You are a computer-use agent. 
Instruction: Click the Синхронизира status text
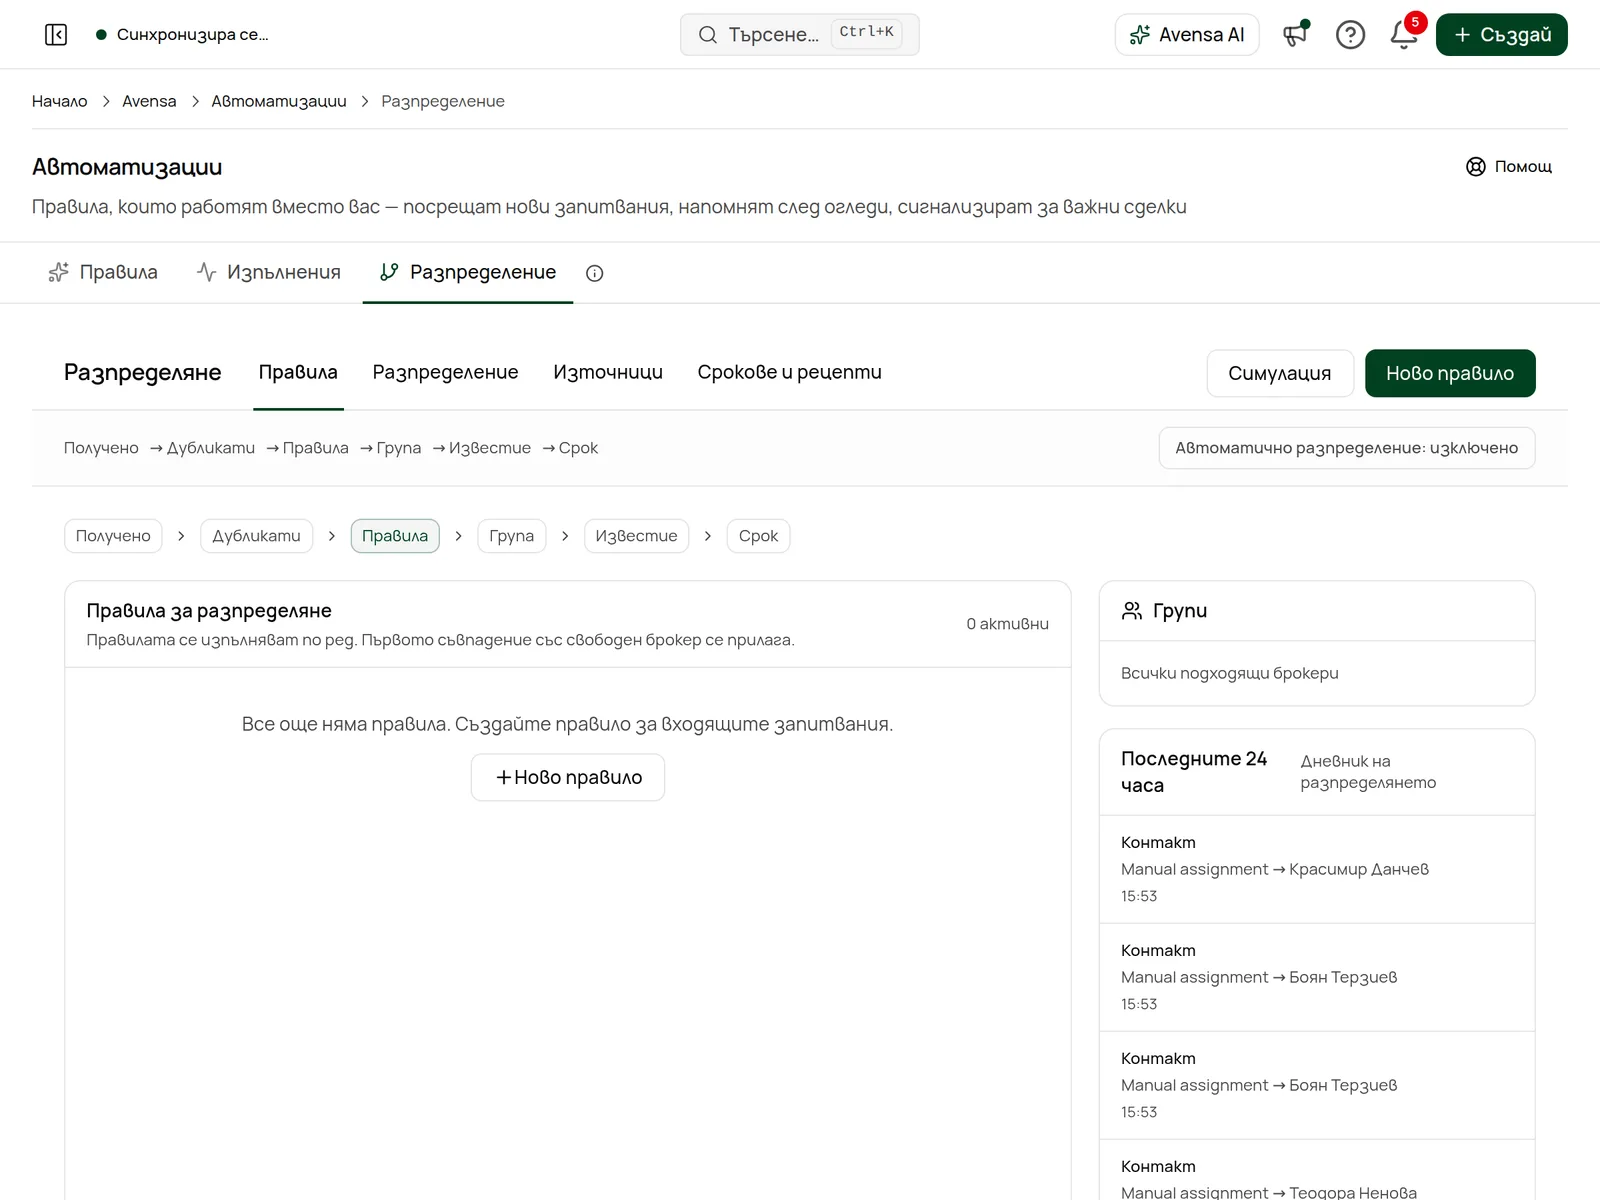pos(192,35)
